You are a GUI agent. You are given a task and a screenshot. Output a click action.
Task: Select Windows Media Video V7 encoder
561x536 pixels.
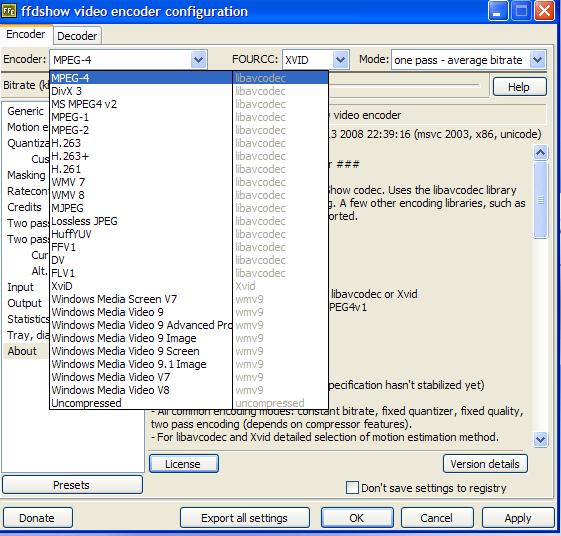pos(189,377)
